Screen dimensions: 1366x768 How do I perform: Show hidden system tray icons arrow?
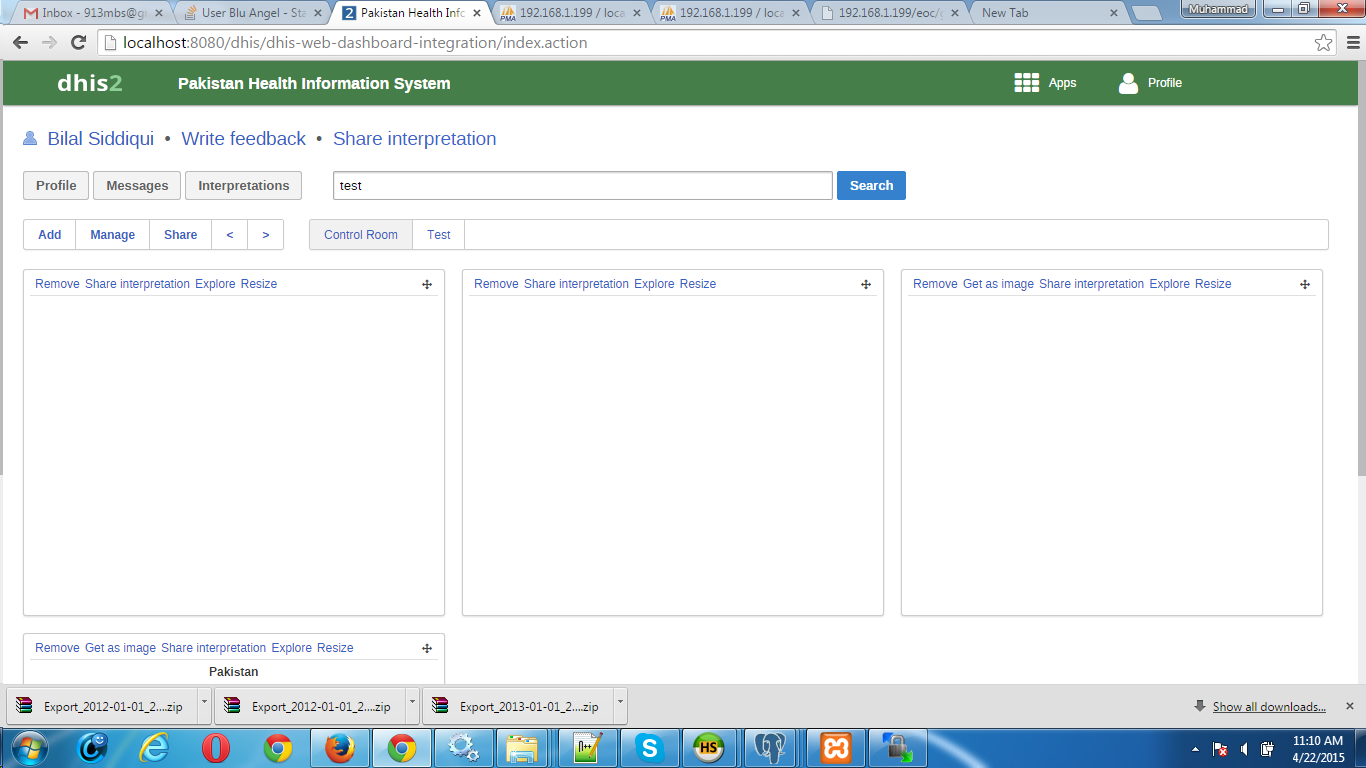[x=1196, y=748]
